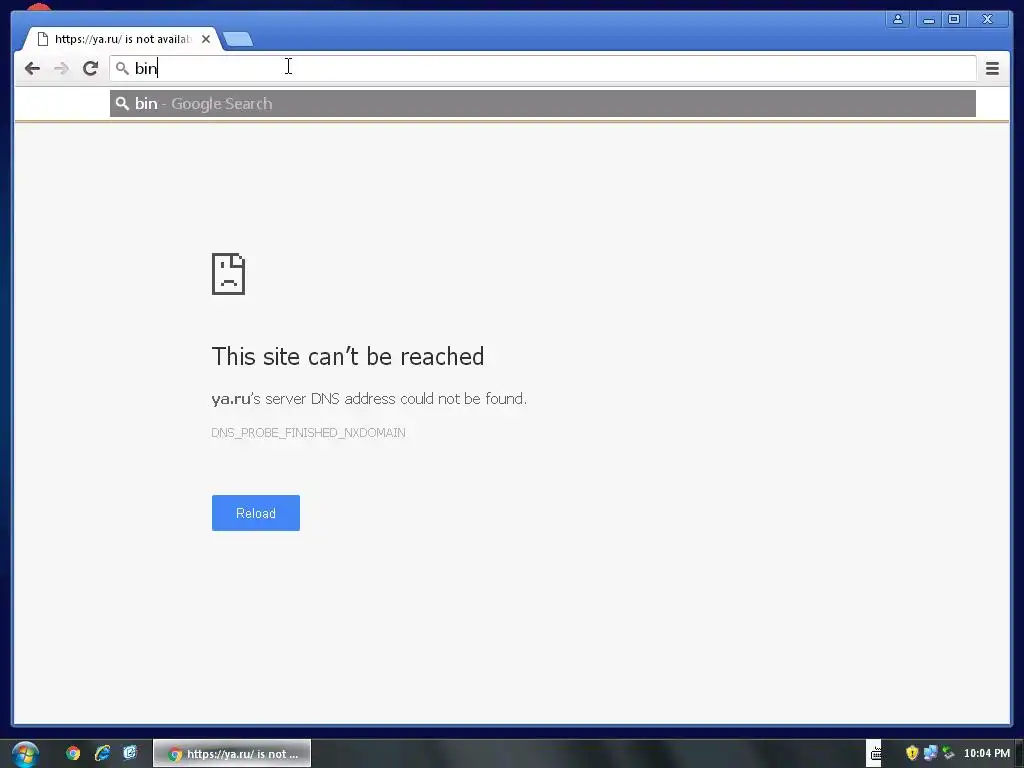Screen dimensions: 1024x768
Task: Switch to Chrome window taskbar button
Action: 232,754
